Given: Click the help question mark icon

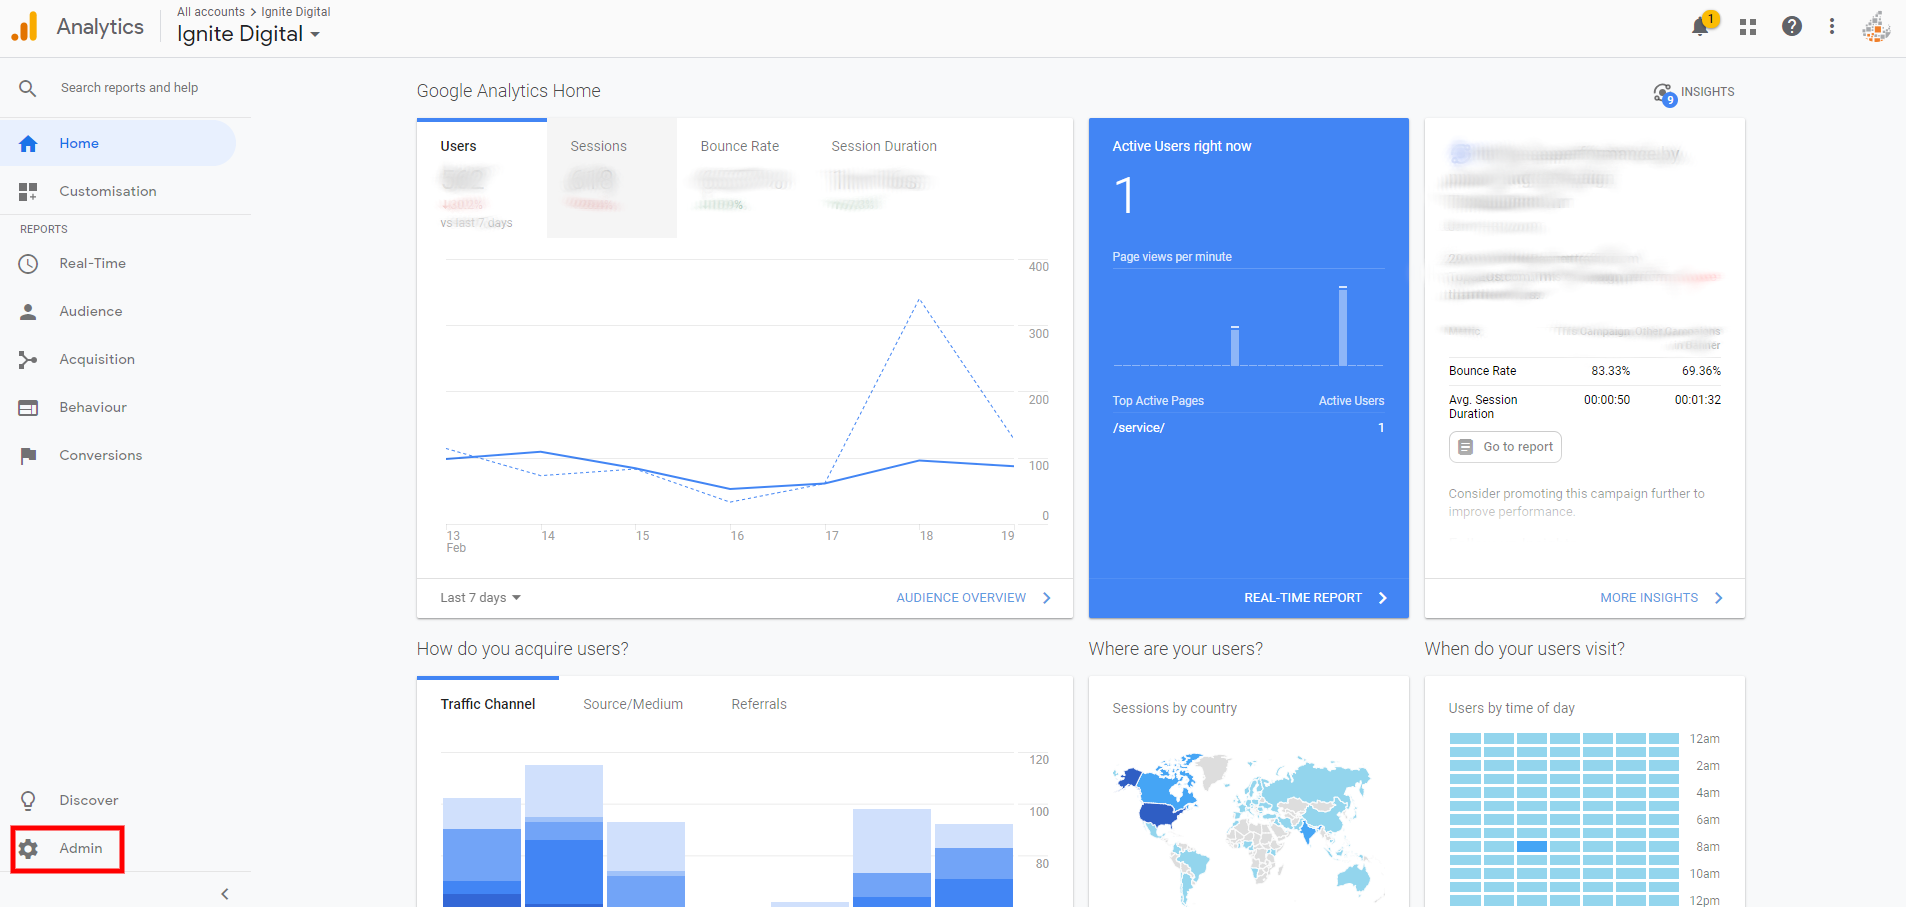Looking at the screenshot, I should [1792, 27].
